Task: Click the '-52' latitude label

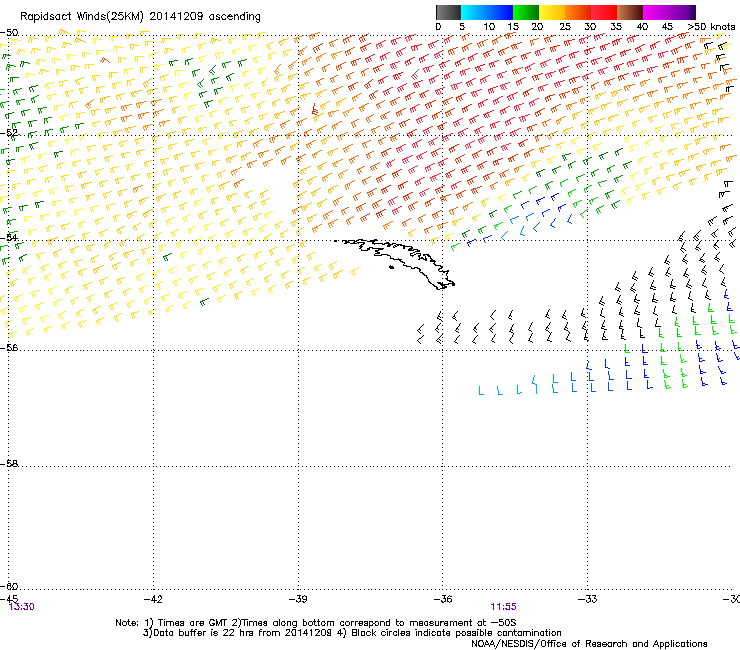Action: pos(9,133)
